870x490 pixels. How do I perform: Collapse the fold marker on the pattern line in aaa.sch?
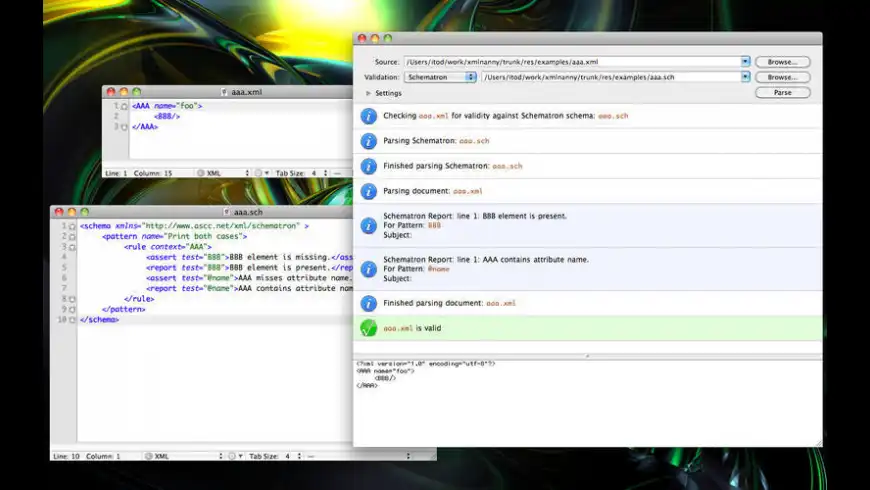[72, 237]
